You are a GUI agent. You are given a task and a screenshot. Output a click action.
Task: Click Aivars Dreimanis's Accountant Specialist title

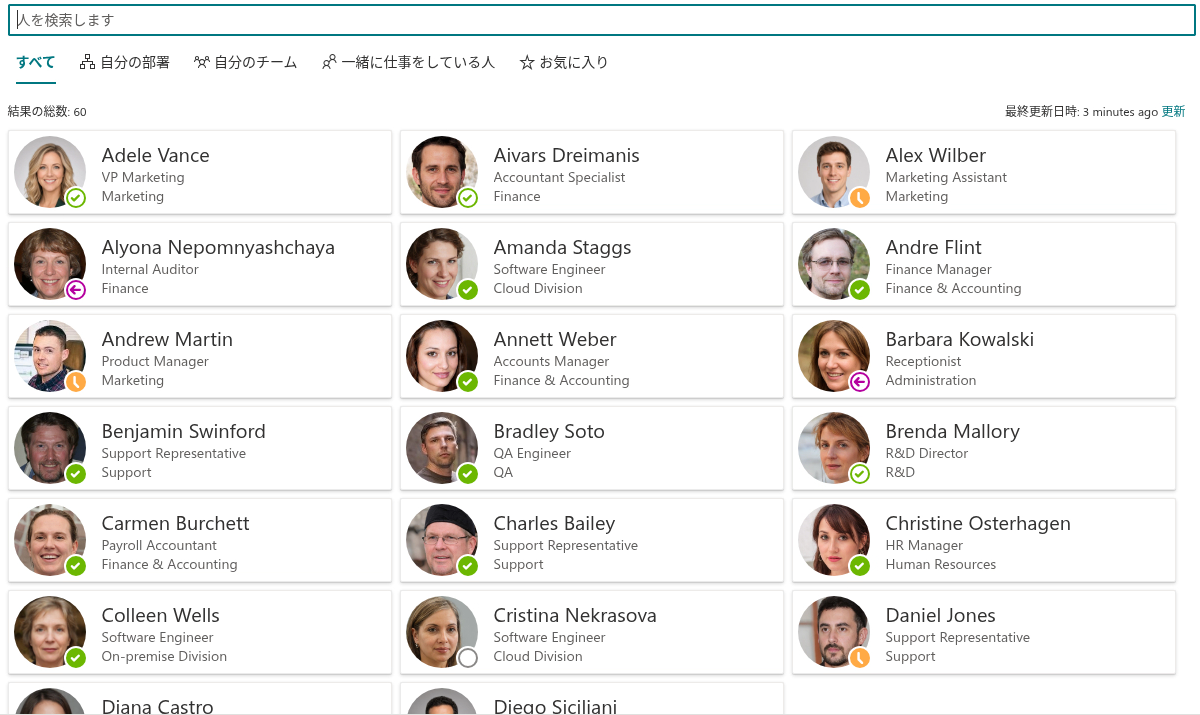pyautogui.click(x=559, y=177)
